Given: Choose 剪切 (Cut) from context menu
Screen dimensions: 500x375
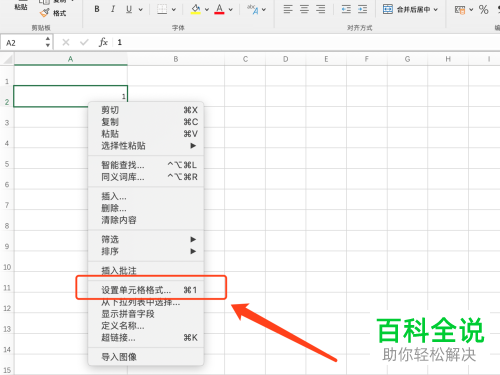Looking at the screenshot, I should click(x=146, y=110).
